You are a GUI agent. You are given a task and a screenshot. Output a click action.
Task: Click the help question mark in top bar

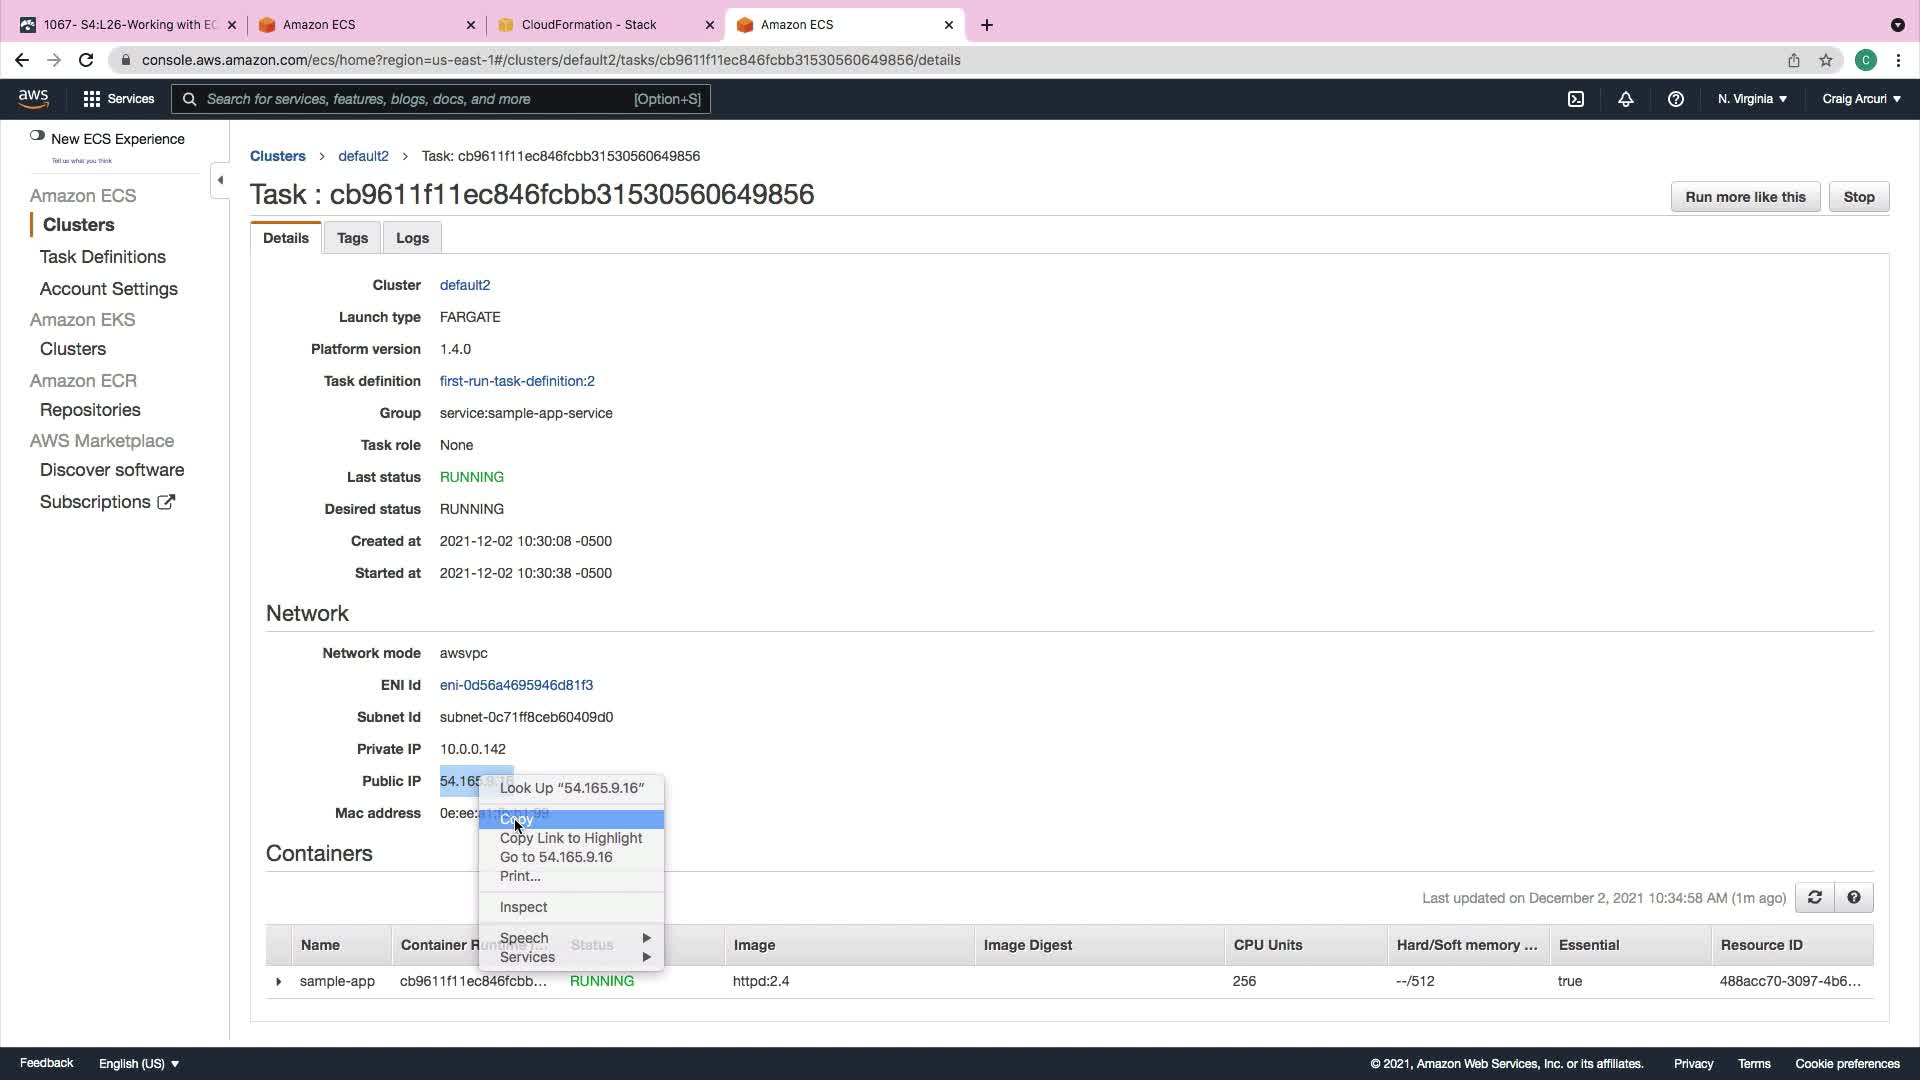(1676, 99)
